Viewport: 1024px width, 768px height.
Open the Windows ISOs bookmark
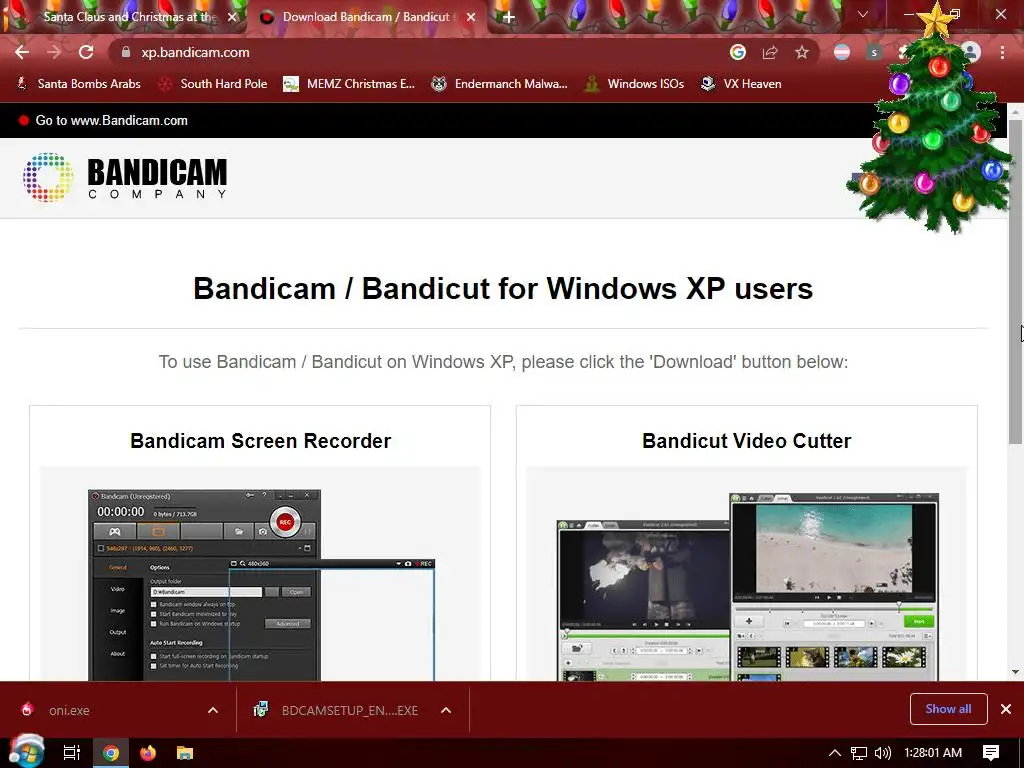click(x=635, y=84)
